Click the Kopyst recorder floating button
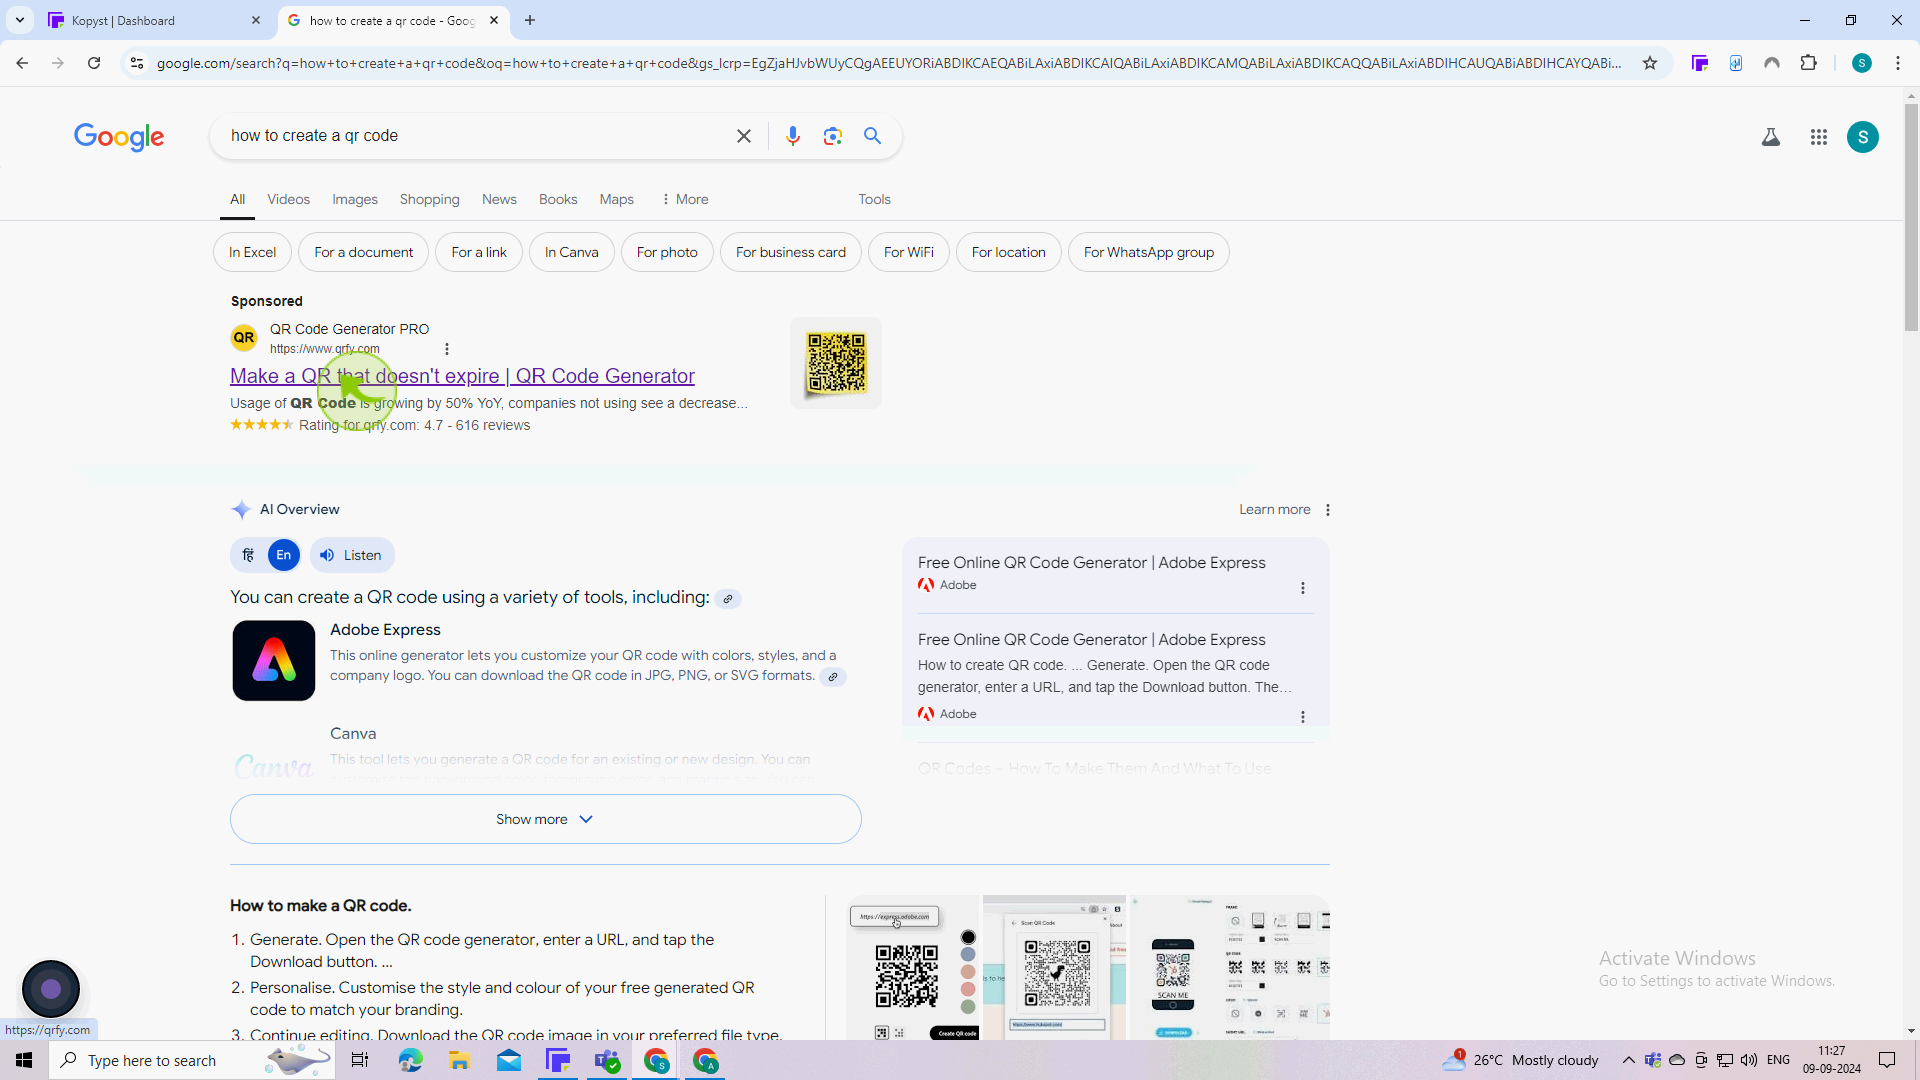Screen dimensions: 1920x1080 pyautogui.click(x=51, y=989)
